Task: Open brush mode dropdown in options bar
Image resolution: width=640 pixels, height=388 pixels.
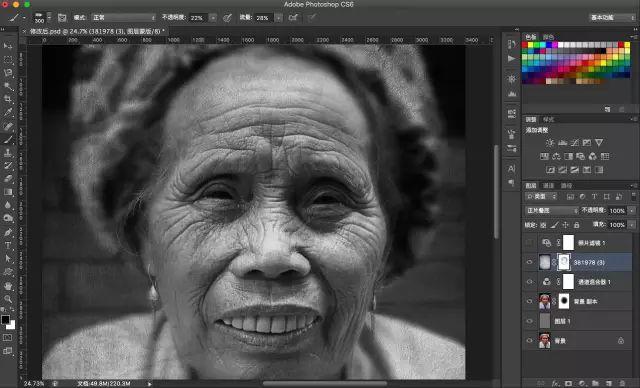Action: point(124,18)
